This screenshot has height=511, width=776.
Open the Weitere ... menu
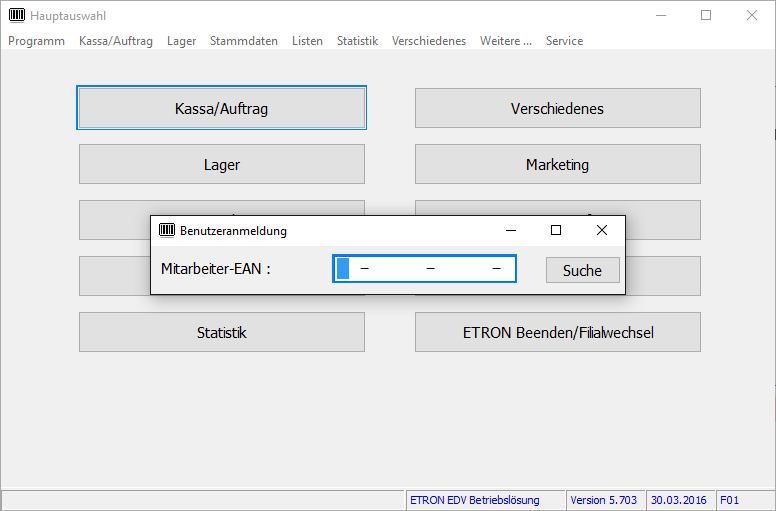505,41
